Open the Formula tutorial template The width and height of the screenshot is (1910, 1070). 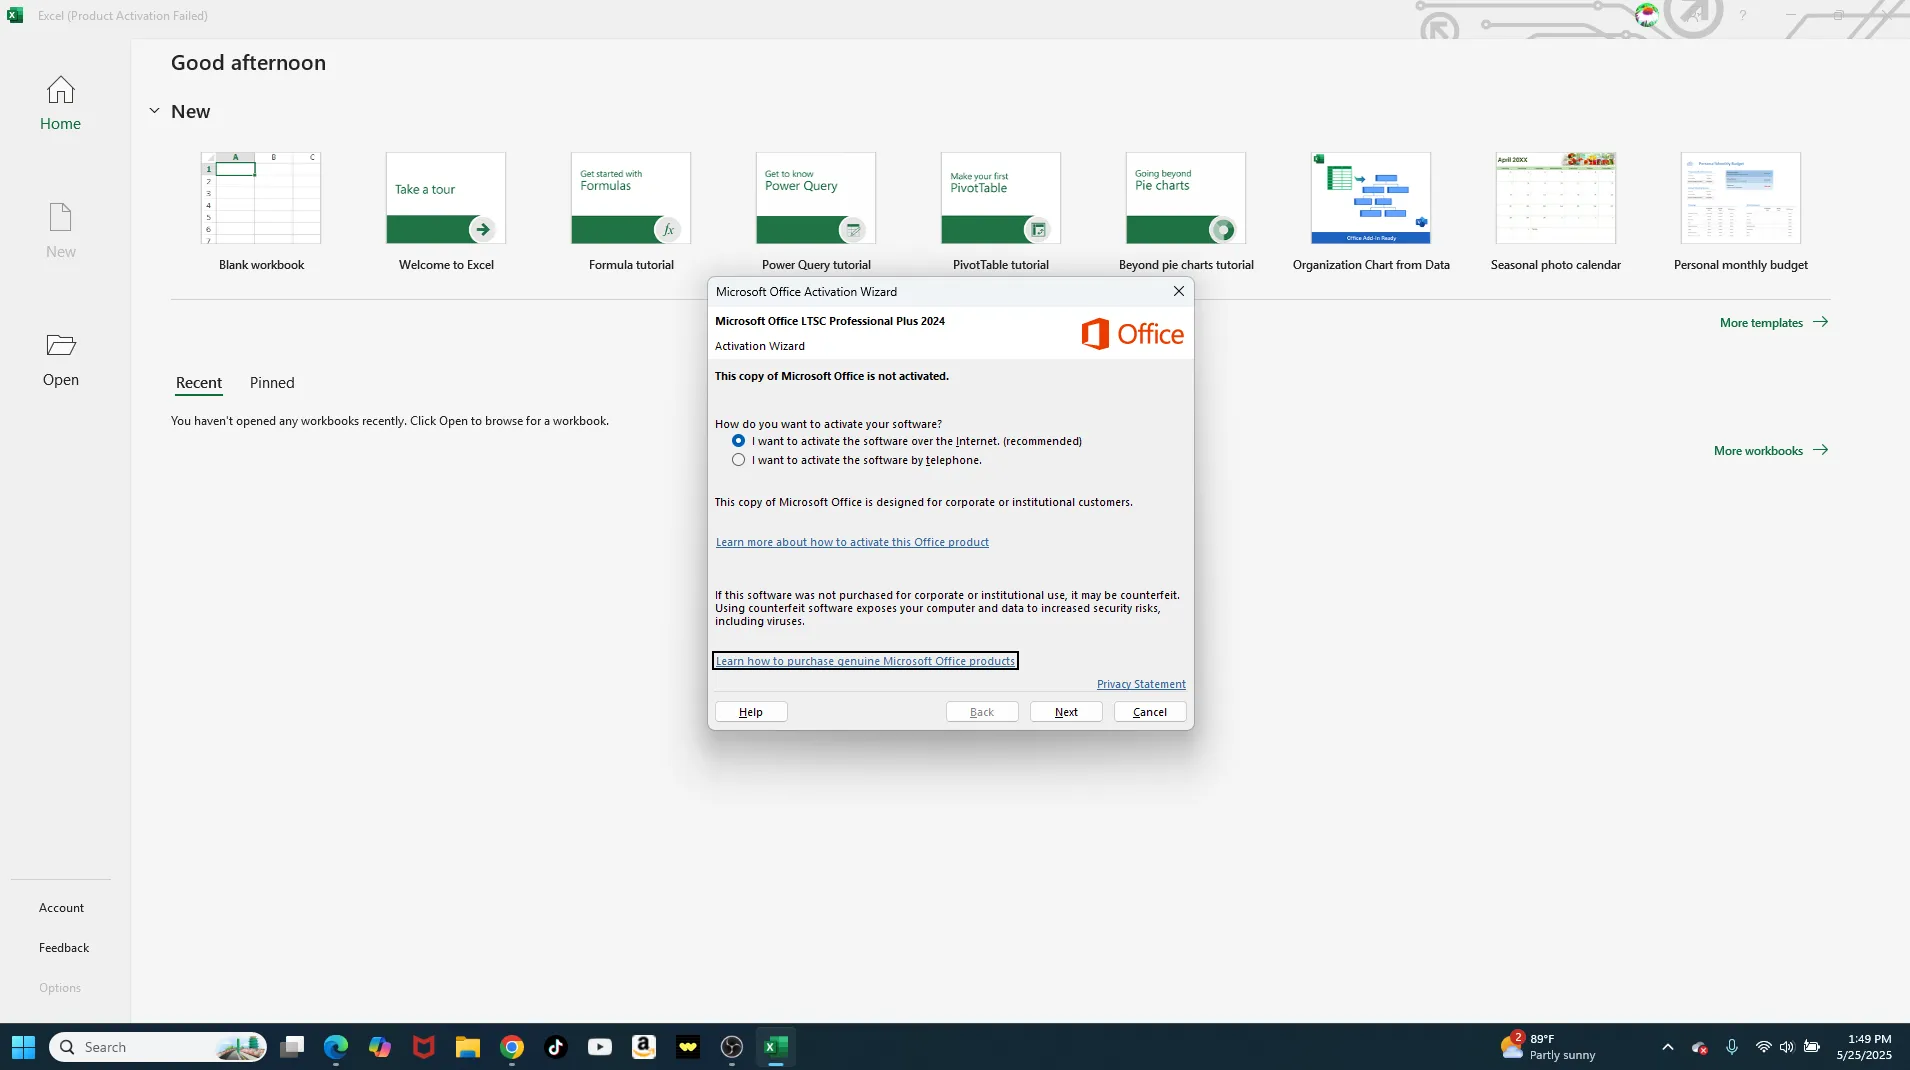[x=631, y=212]
